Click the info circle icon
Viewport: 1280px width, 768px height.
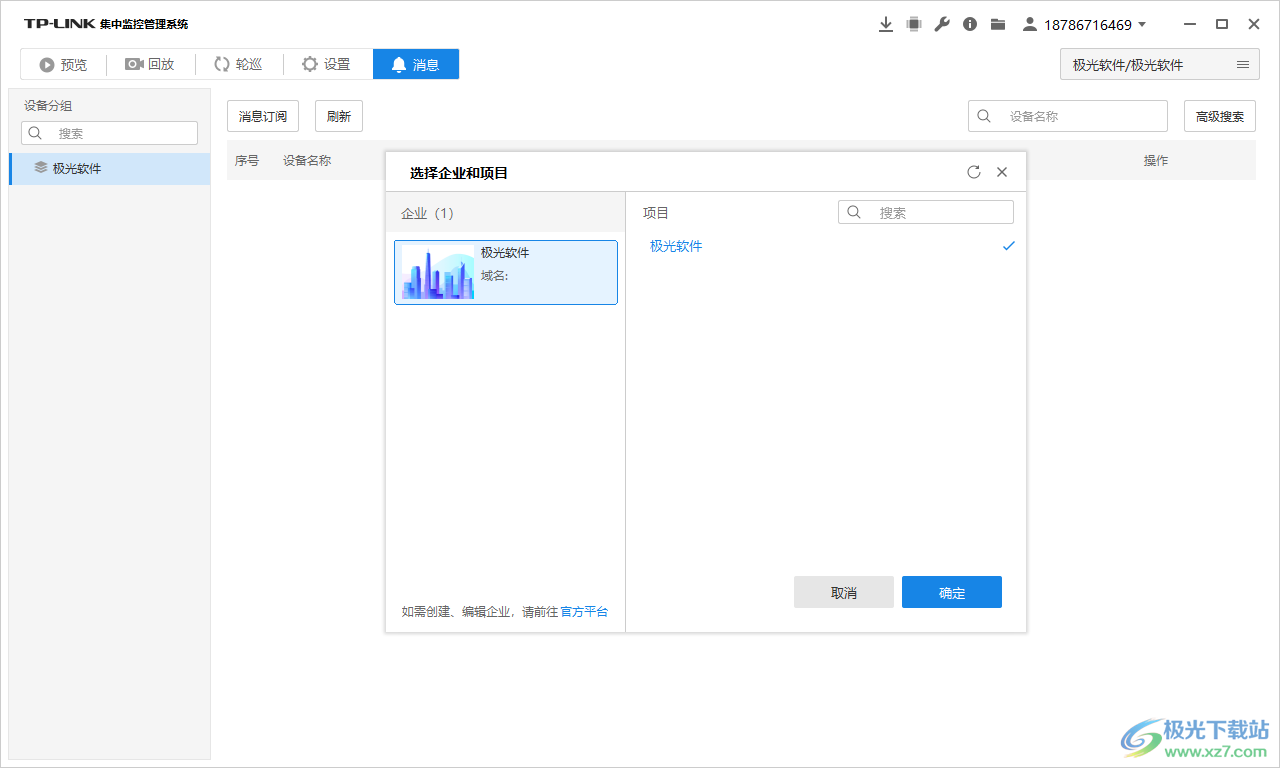(x=969, y=24)
